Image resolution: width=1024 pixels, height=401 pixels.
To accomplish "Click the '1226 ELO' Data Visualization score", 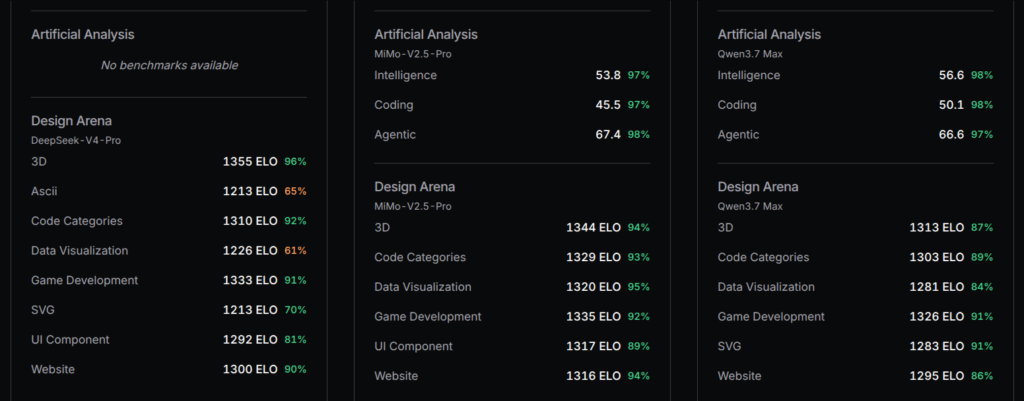I will (250, 251).
